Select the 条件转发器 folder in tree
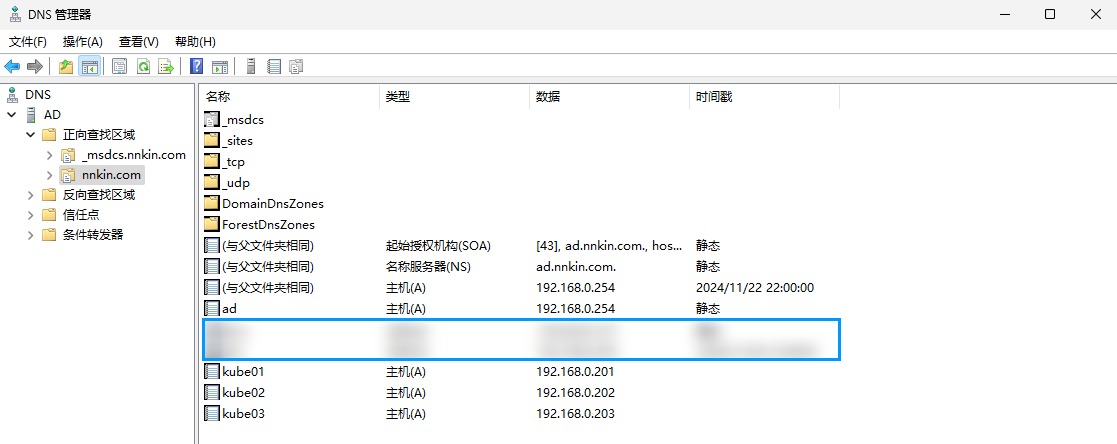 (x=93, y=235)
